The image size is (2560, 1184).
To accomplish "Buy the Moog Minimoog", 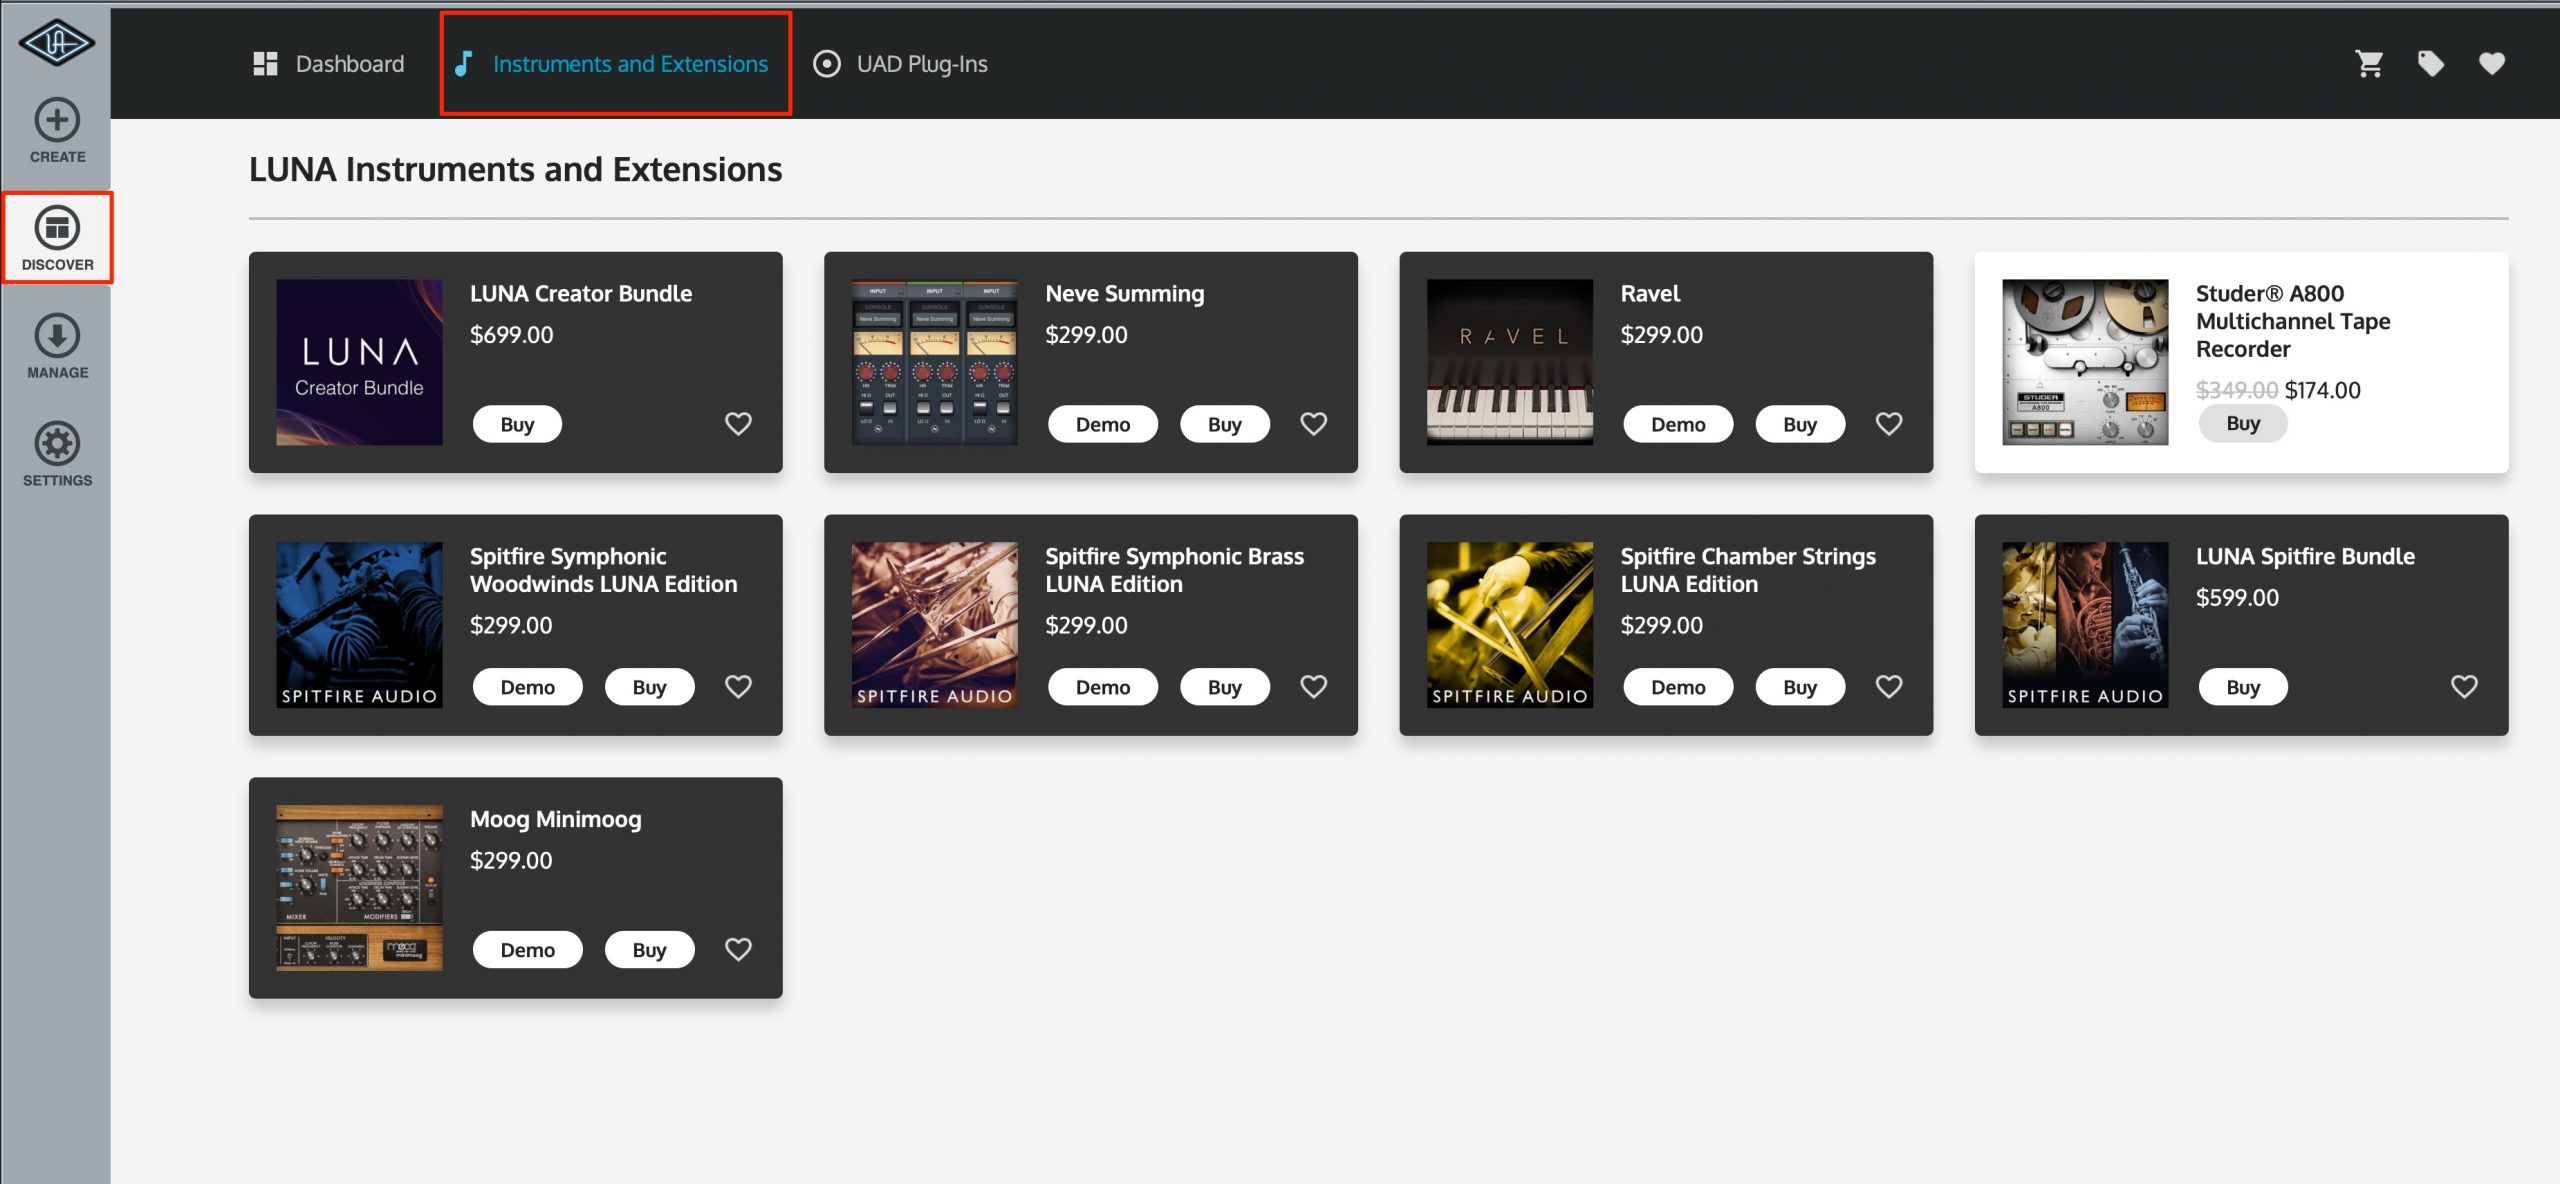I will (x=649, y=950).
